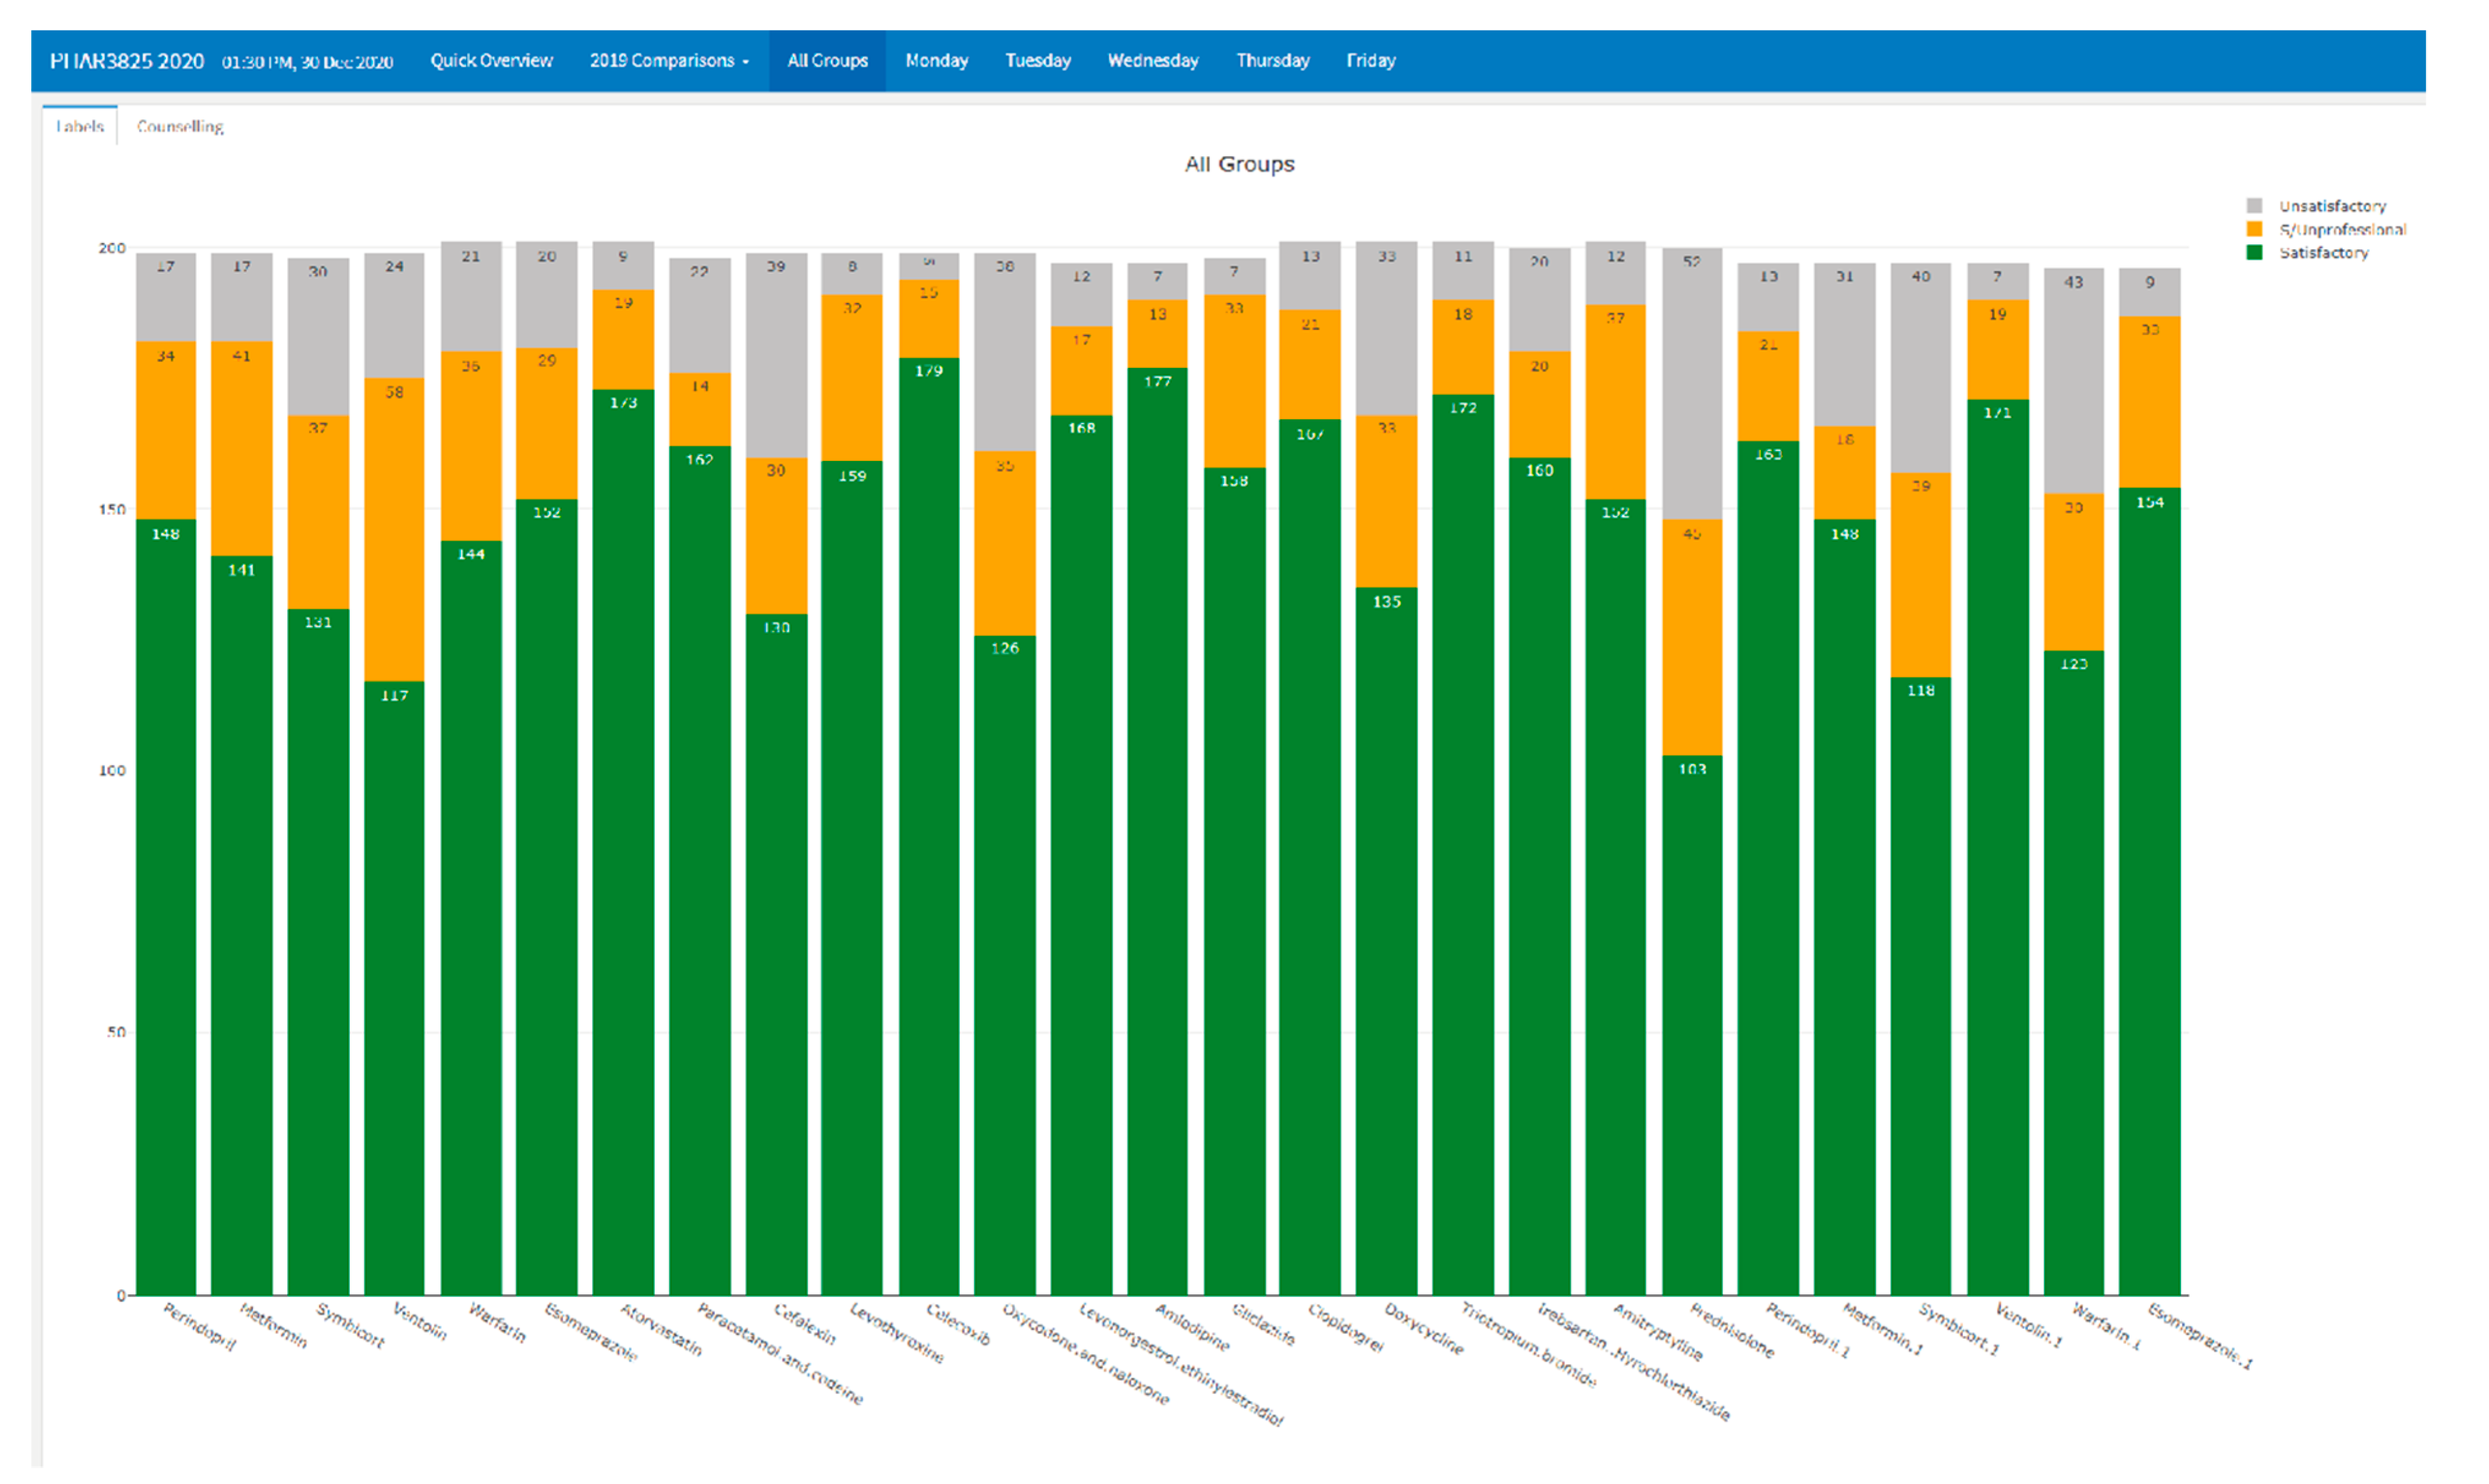Toggle the Unsatisfactory legend entry
Image resolution: width=2489 pixels, height=1484 pixels.
pyautogui.click(x=2332, y=206)
